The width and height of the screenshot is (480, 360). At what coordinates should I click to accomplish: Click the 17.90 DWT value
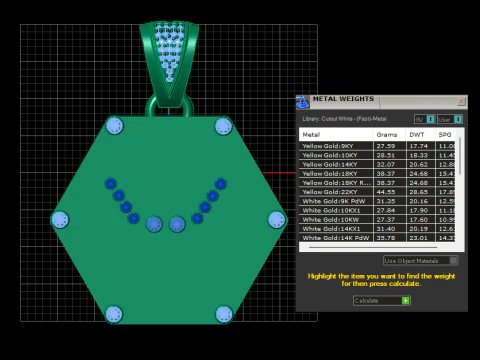pyautogui.click(x=419, y=210)
